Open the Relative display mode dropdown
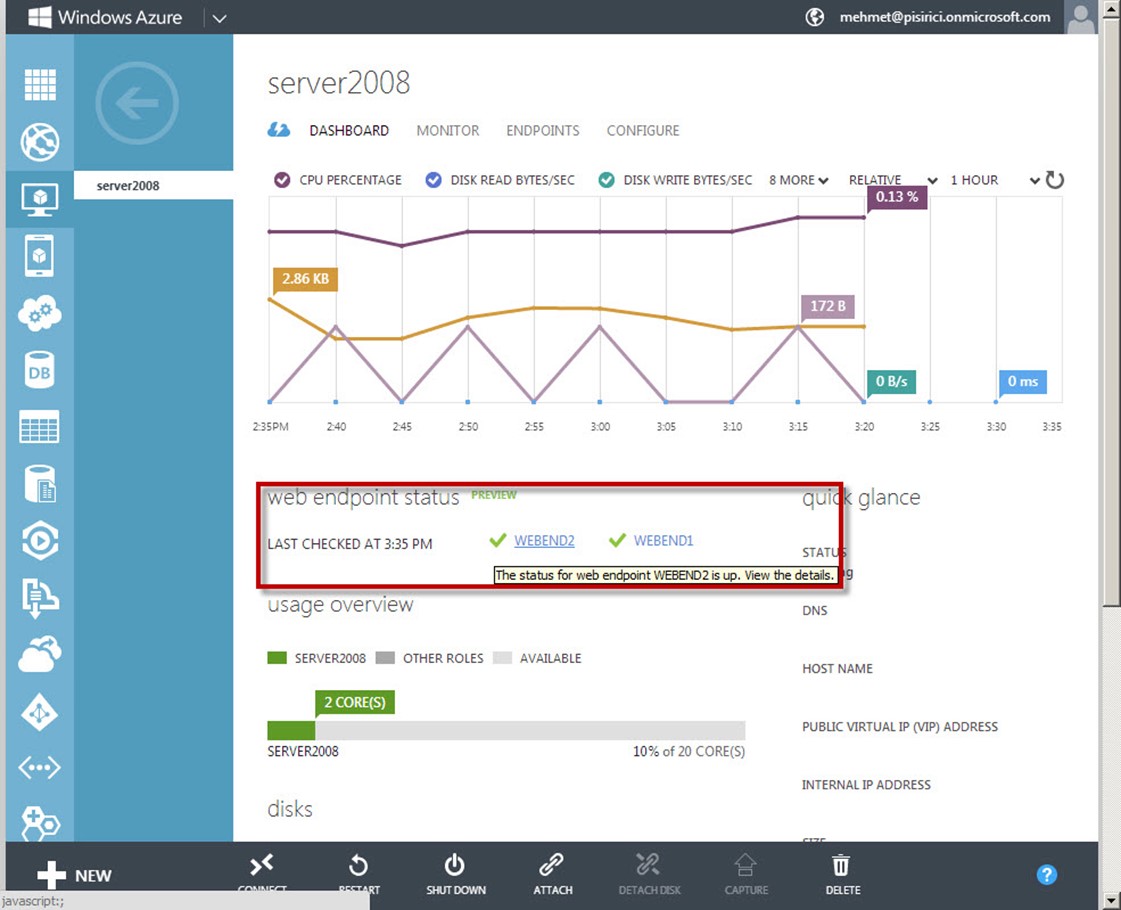The image size is (1121, 910). point(893,180)
